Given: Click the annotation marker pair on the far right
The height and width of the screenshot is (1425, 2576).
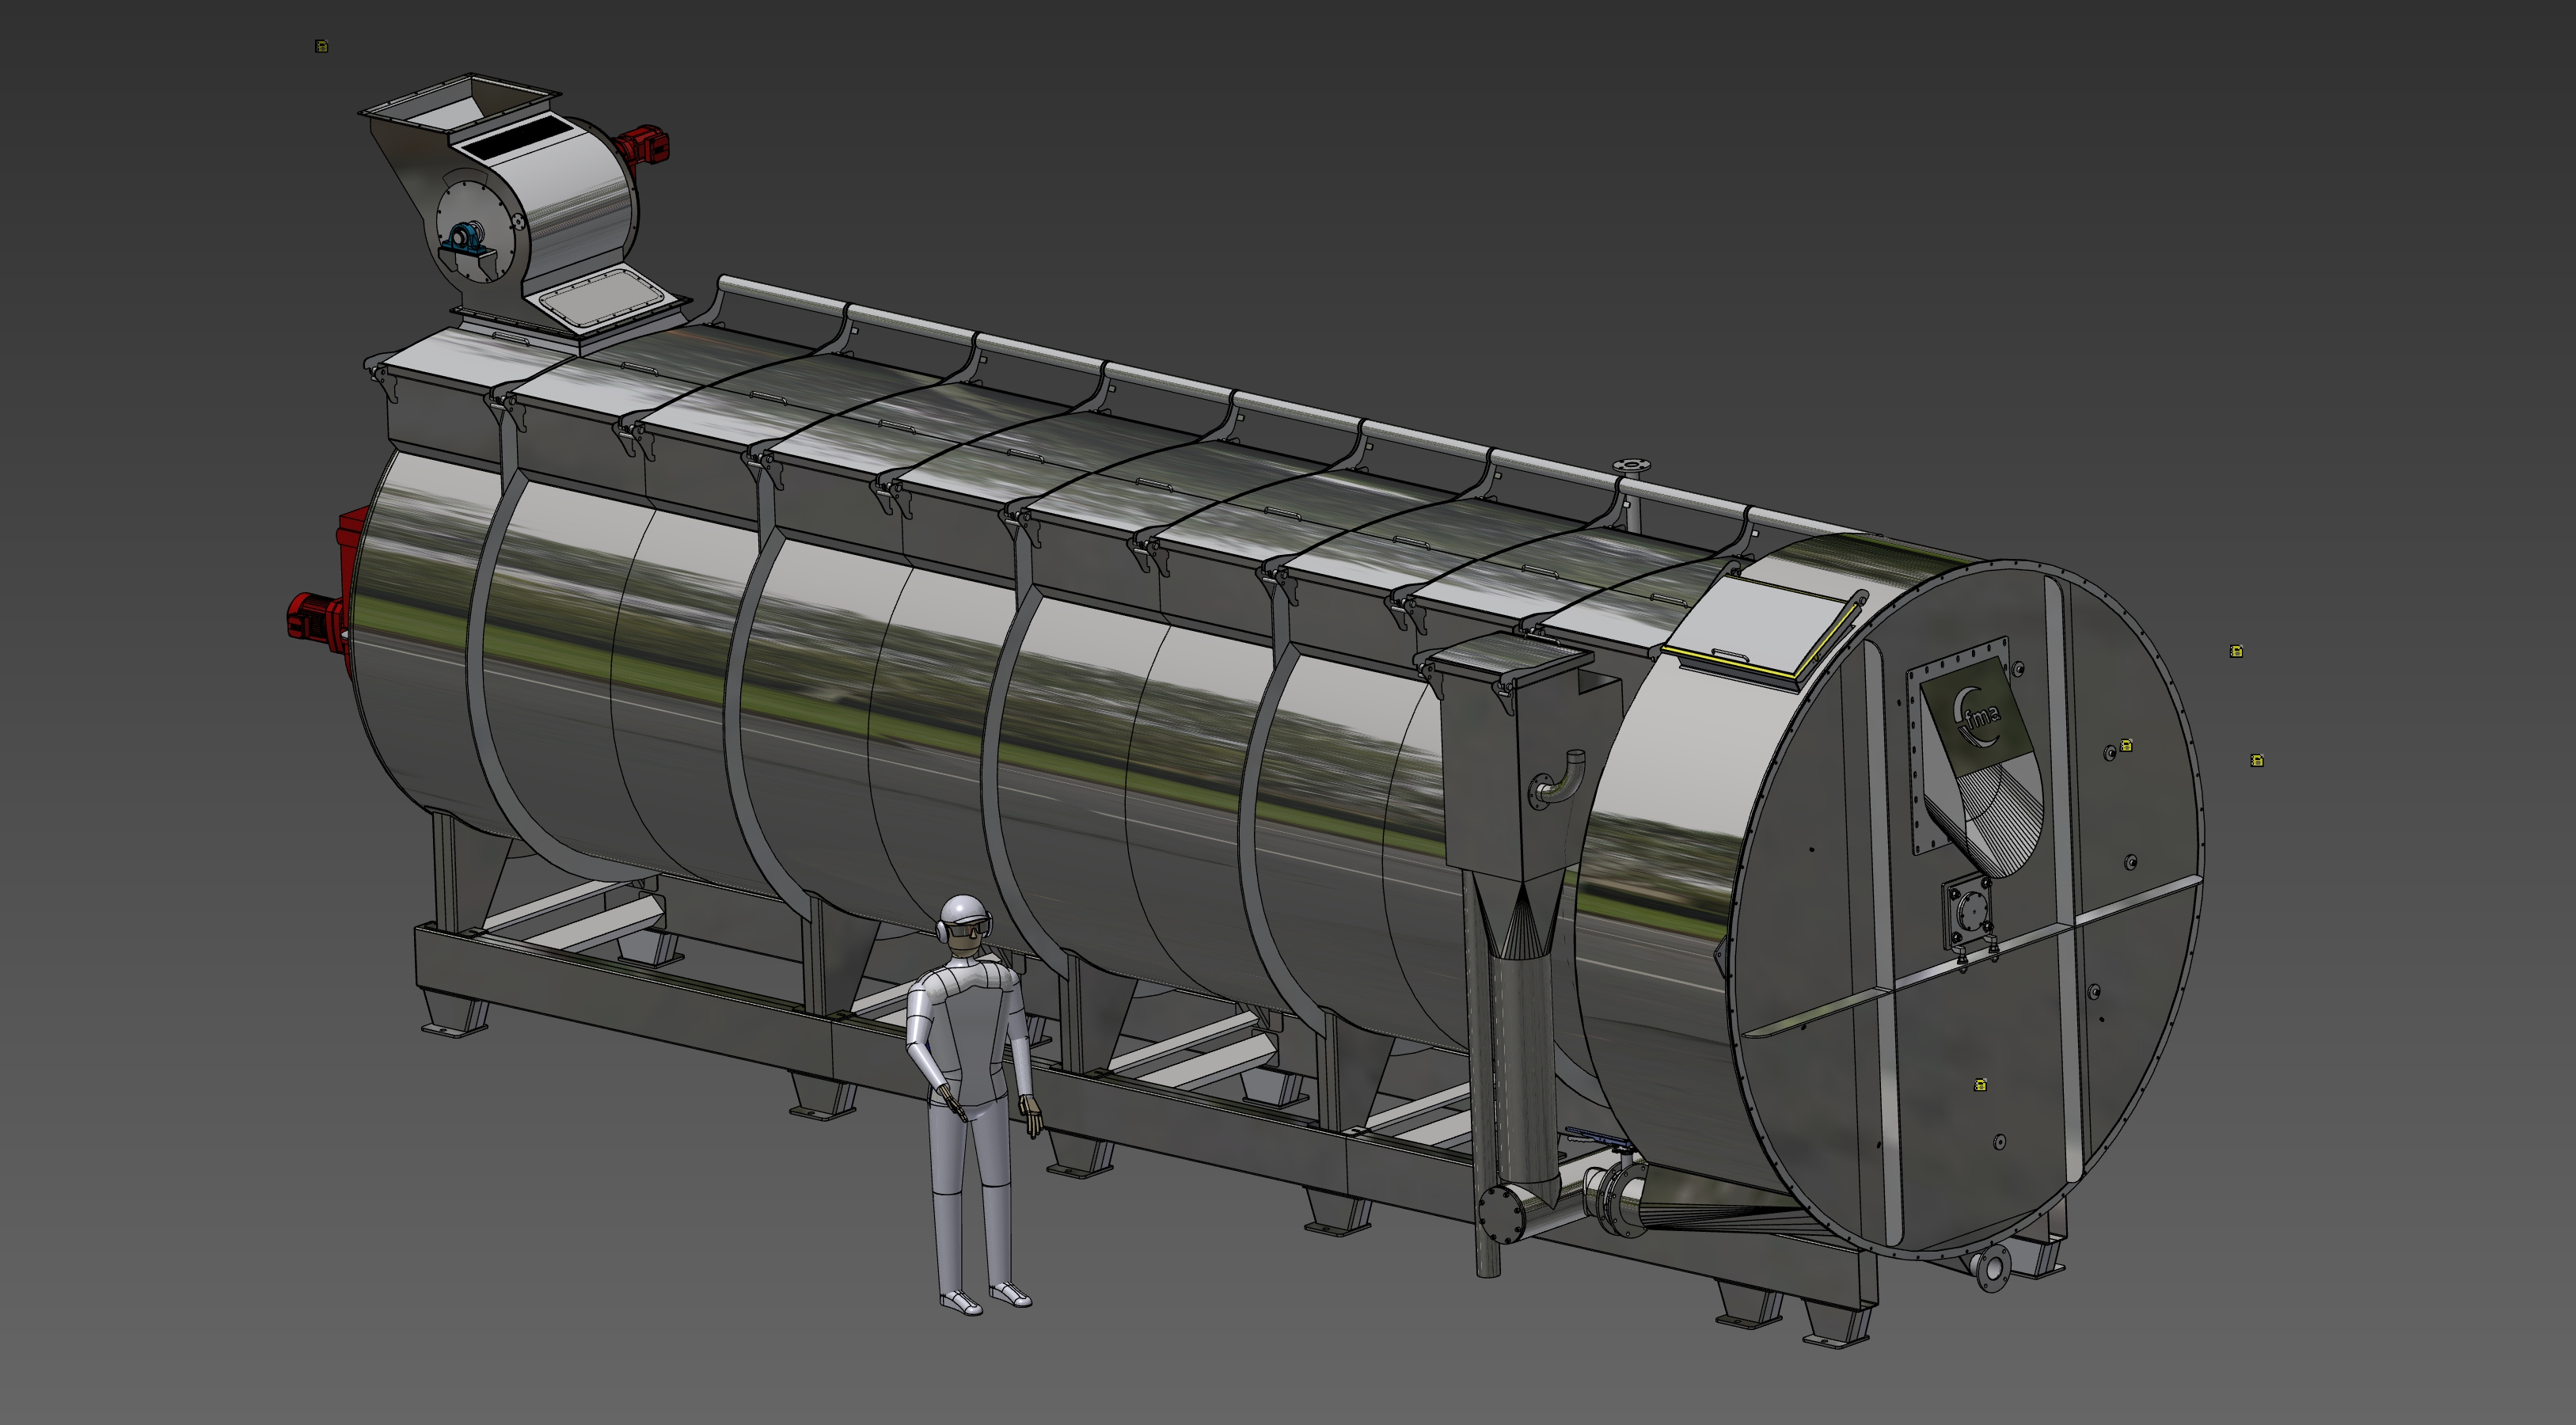Looking at the screenshot, I should 2256,762.
